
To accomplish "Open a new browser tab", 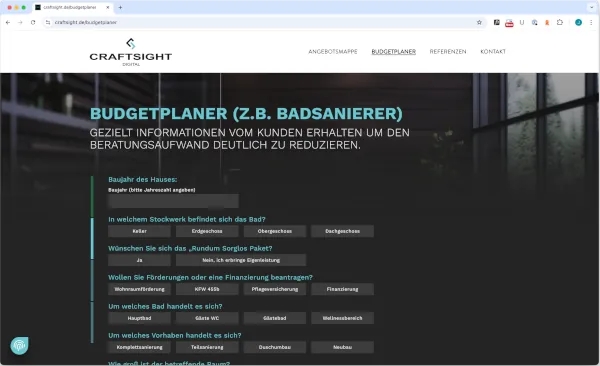I will point(120,7).
